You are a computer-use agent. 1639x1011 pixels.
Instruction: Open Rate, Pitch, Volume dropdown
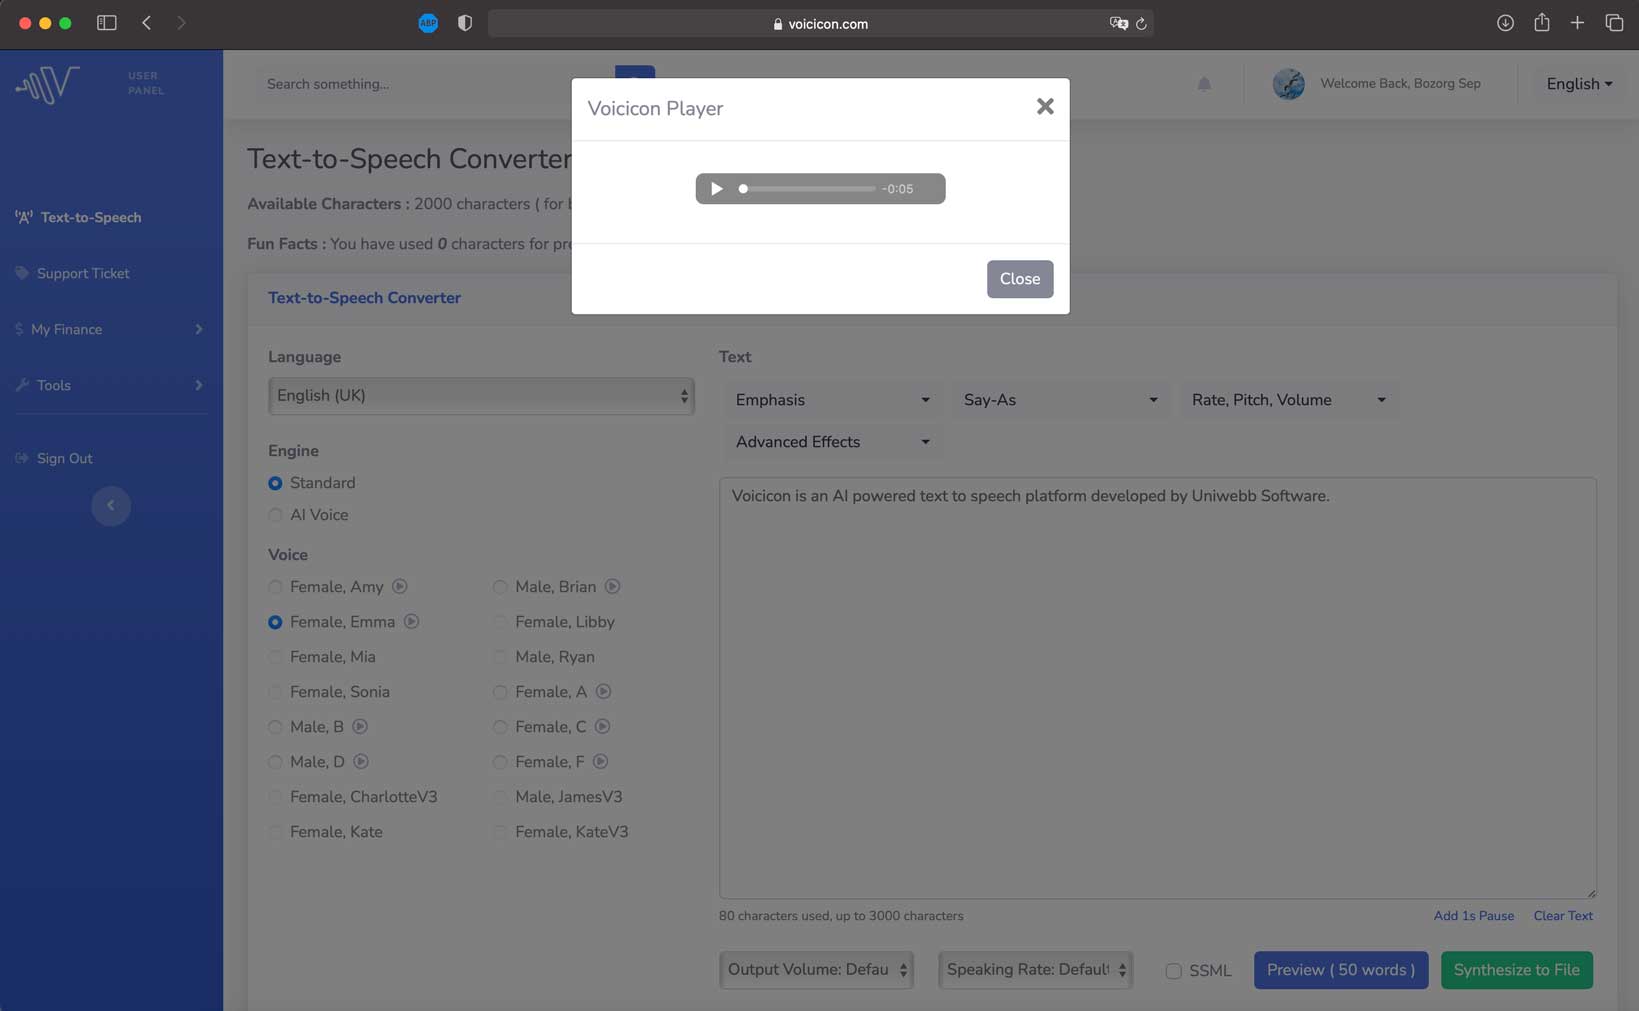tap(1288, 400)
